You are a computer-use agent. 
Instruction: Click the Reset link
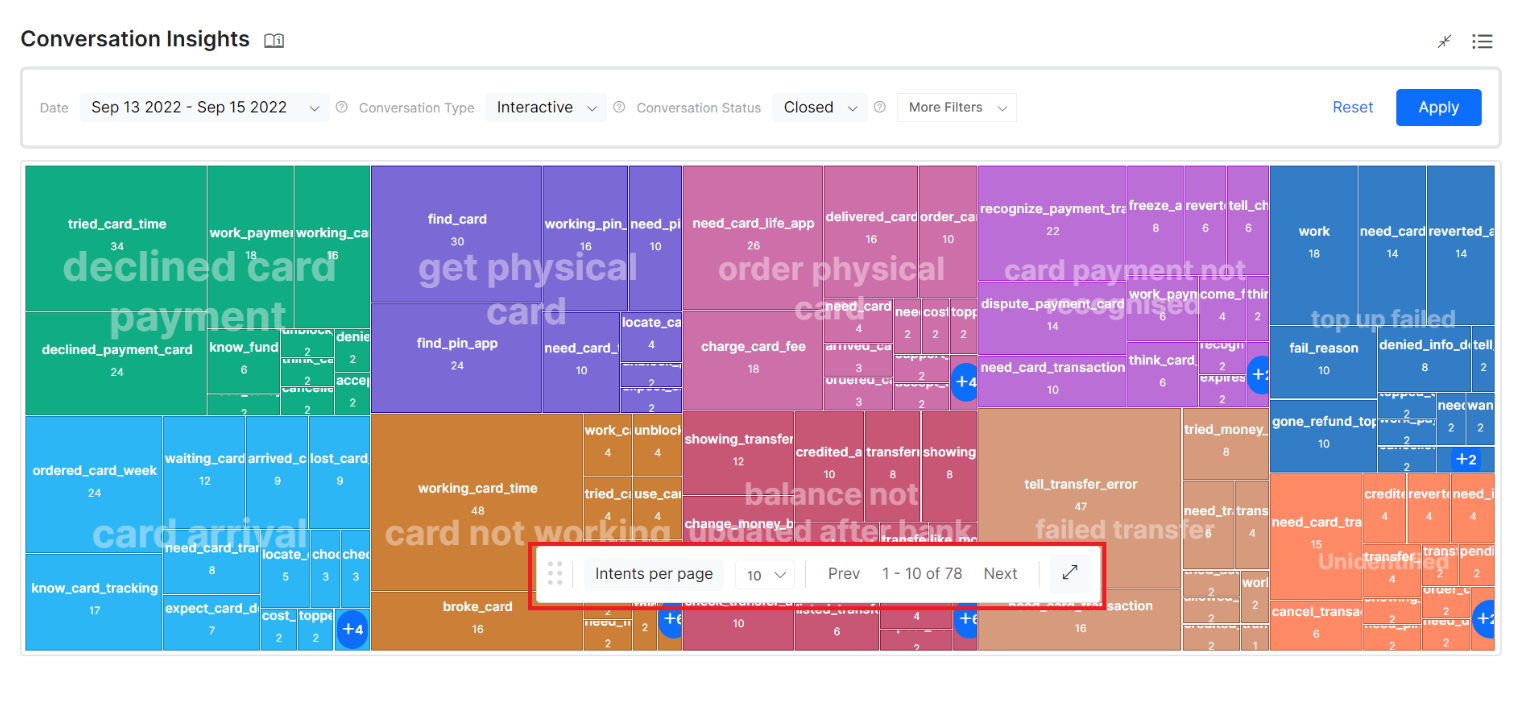(1352, 107)
